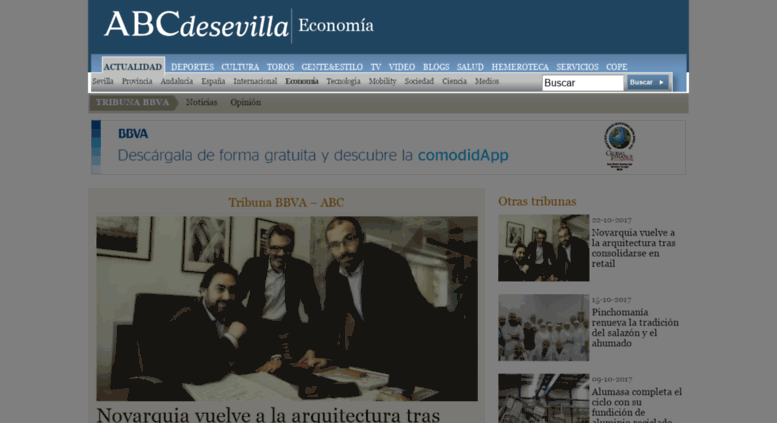Open the HEMEROTECA tab
The height and width of the screenshot is (423, 777).
pyautogui.click(x=520, y=67)
